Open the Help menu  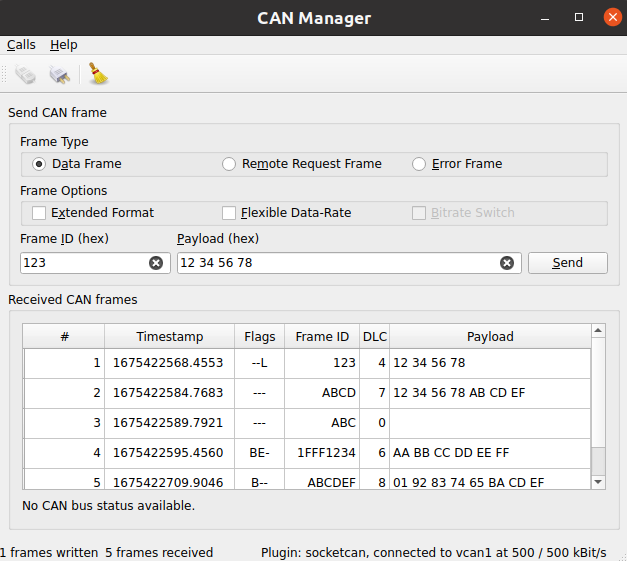tap(64, 45)
